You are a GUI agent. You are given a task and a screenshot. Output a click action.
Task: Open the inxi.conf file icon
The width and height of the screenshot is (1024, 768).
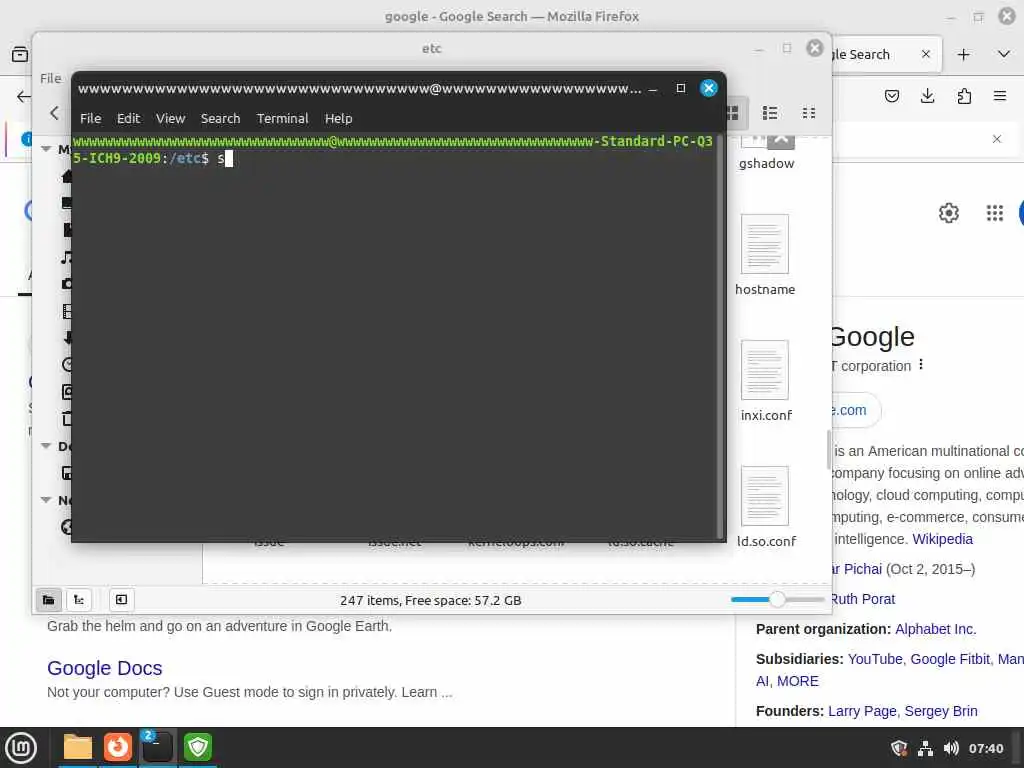point(765,370)
